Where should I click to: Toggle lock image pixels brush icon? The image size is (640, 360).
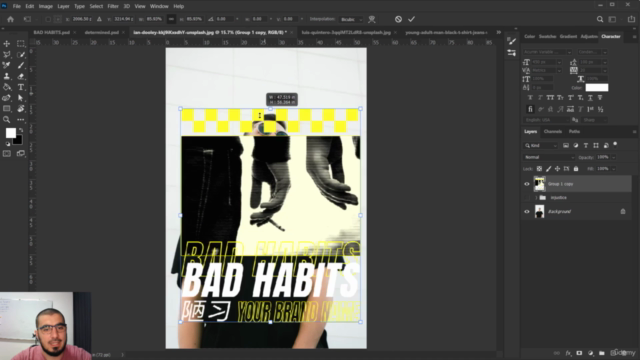548,169
